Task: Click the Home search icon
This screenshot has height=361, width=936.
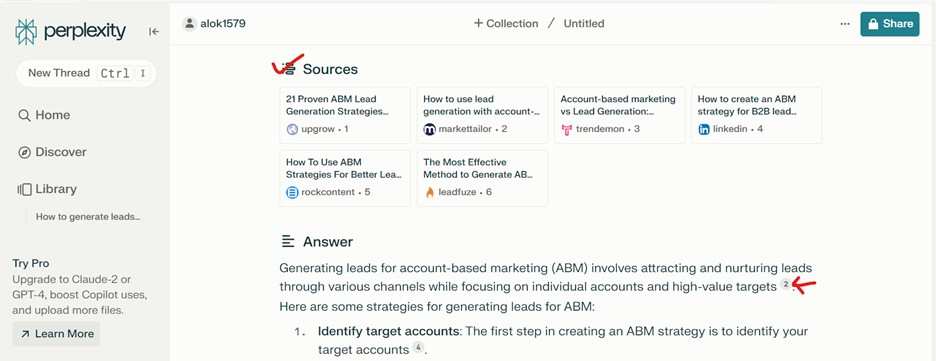Action: coord(24,116)
